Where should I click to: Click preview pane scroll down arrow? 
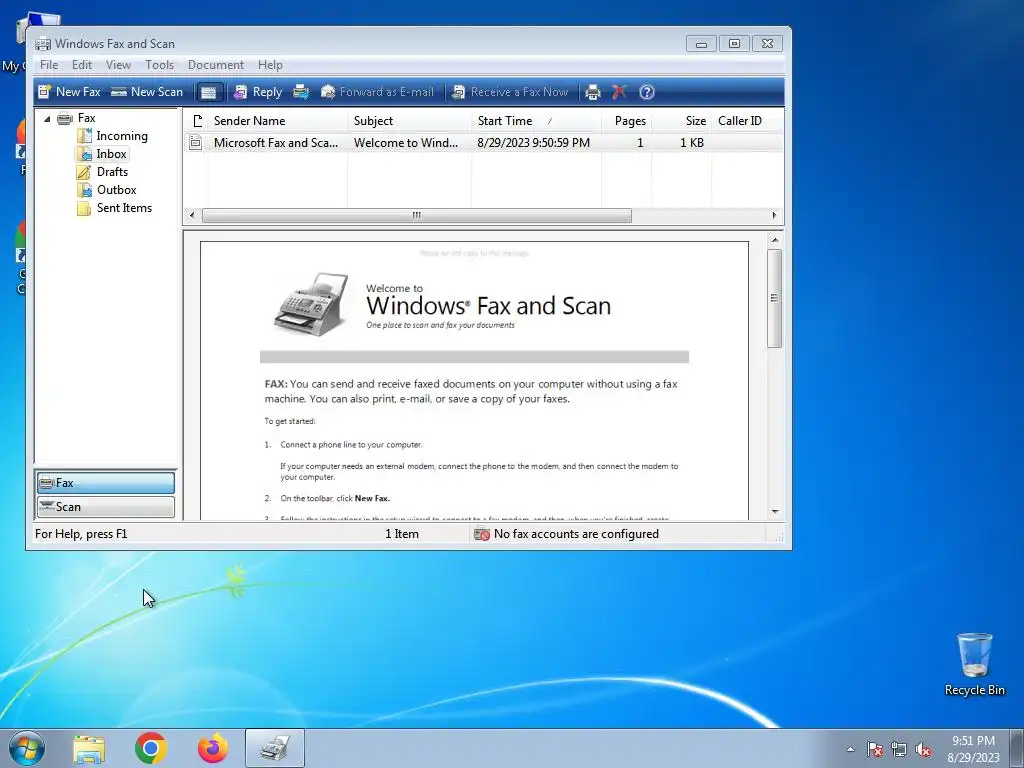775,511
